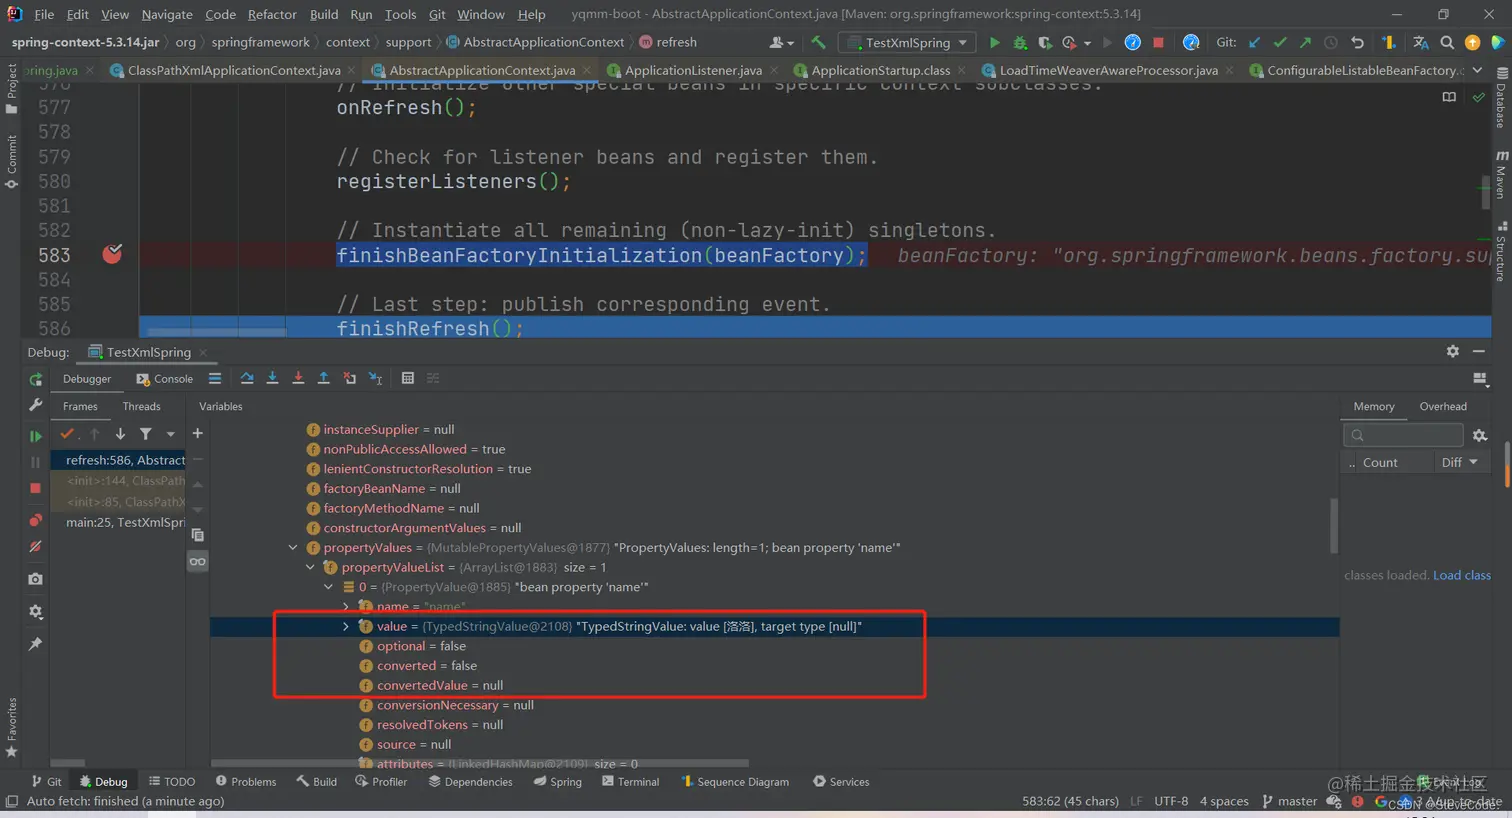
Task: Open the user profile dropdown in toolbar
Action: 781,42
